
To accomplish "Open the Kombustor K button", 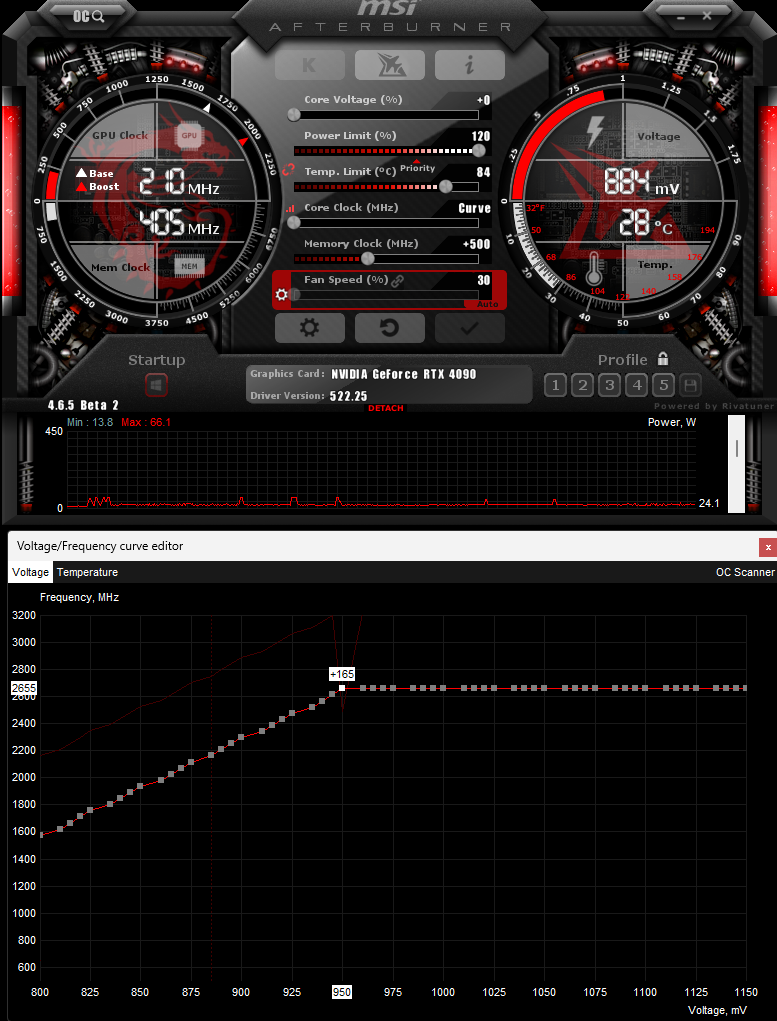I will pyautogui.click(x=309, y=65).
